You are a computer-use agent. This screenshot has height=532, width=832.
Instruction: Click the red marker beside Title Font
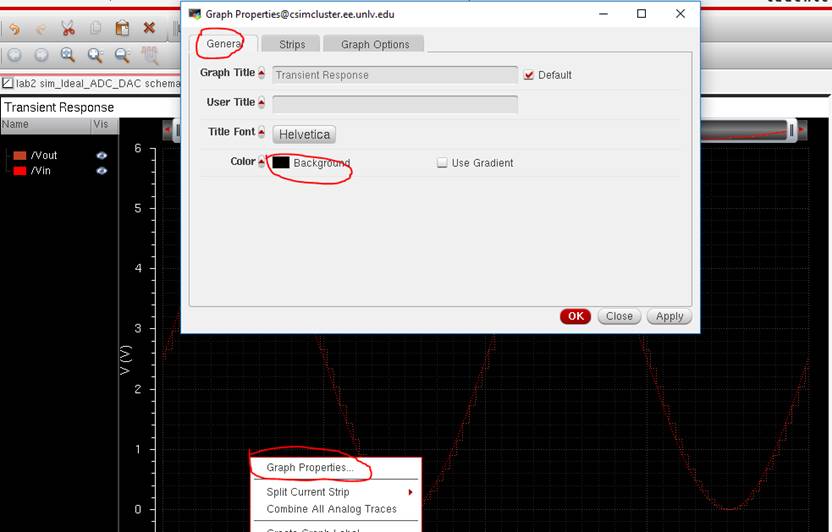tap(262, 133)
